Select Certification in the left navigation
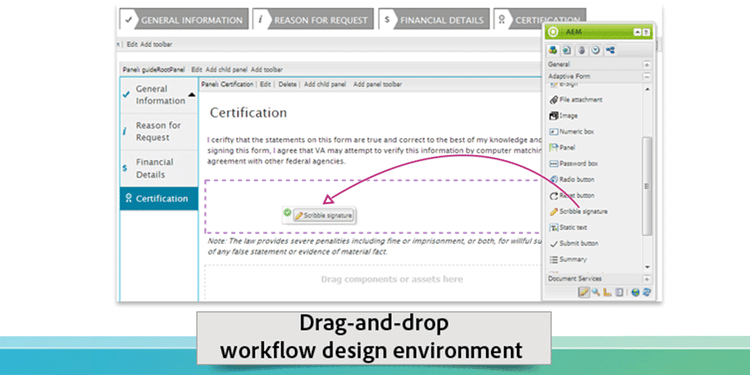Viewport: 750px width, 375px height. click(x=159, y=199)
